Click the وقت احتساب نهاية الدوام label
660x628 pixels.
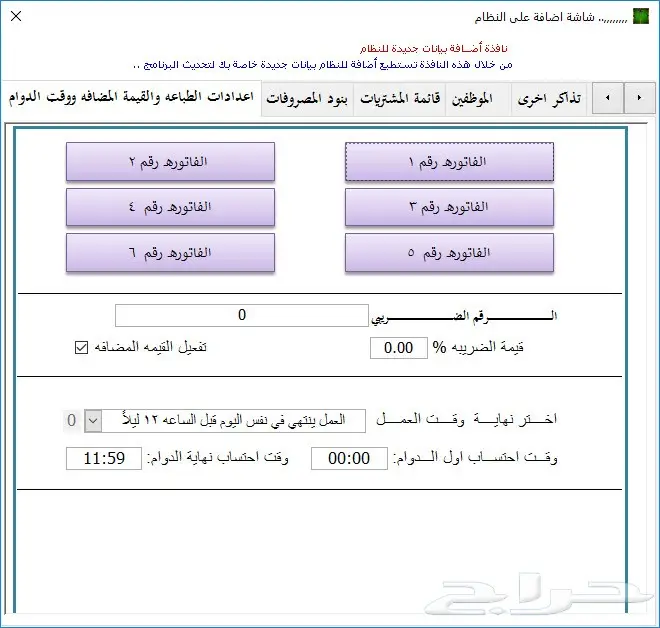coord(217,458)
